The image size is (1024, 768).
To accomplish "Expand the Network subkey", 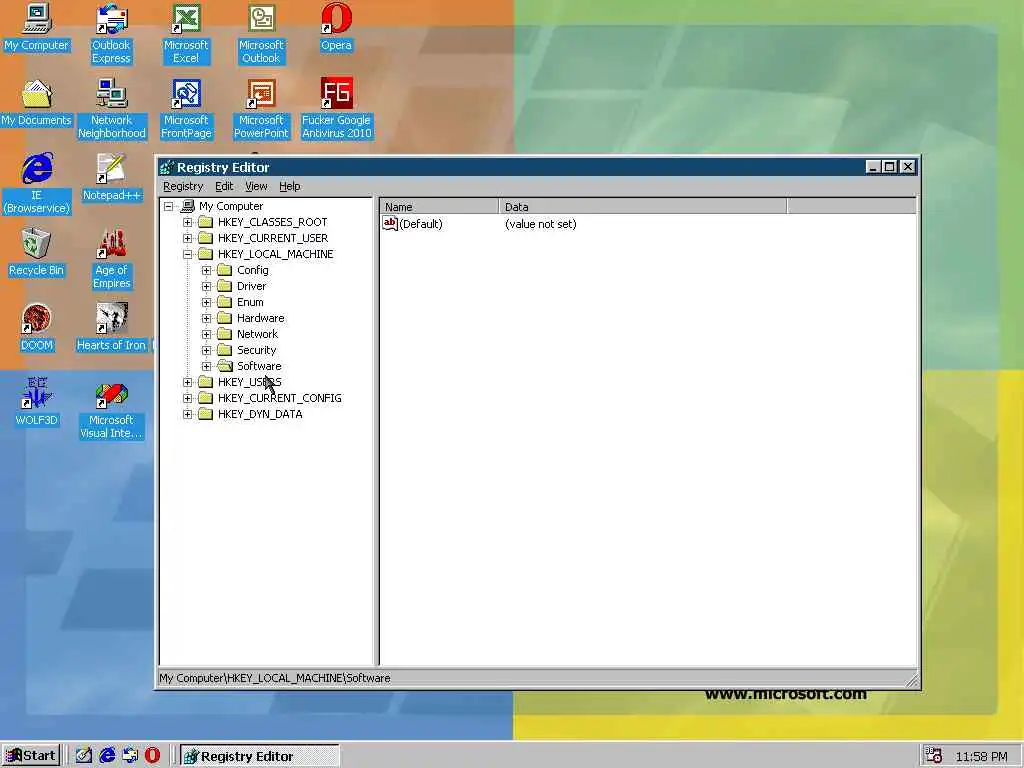I will coord(206,334).
